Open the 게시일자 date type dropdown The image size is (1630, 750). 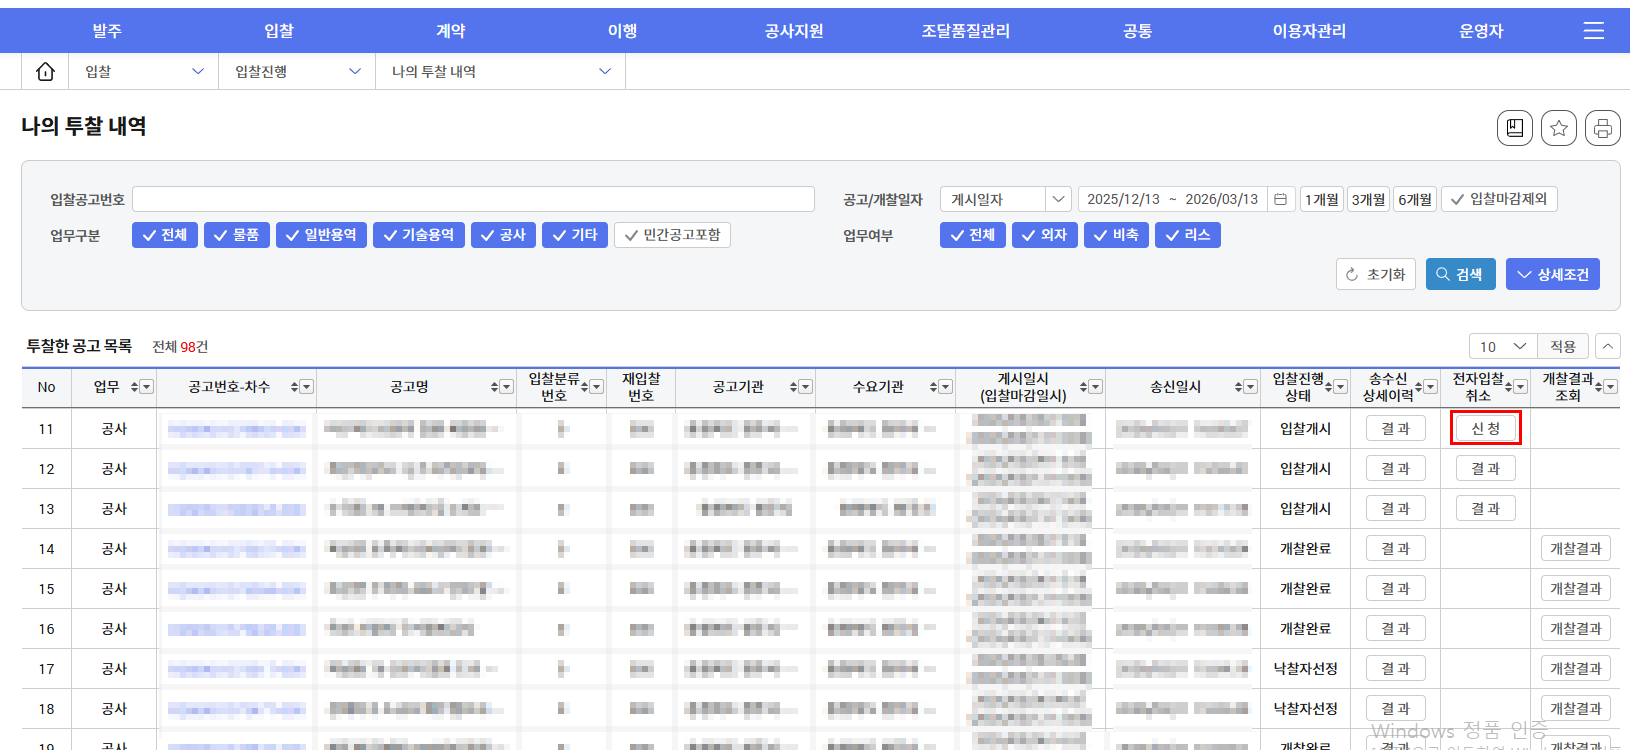tap(1005, 199)
